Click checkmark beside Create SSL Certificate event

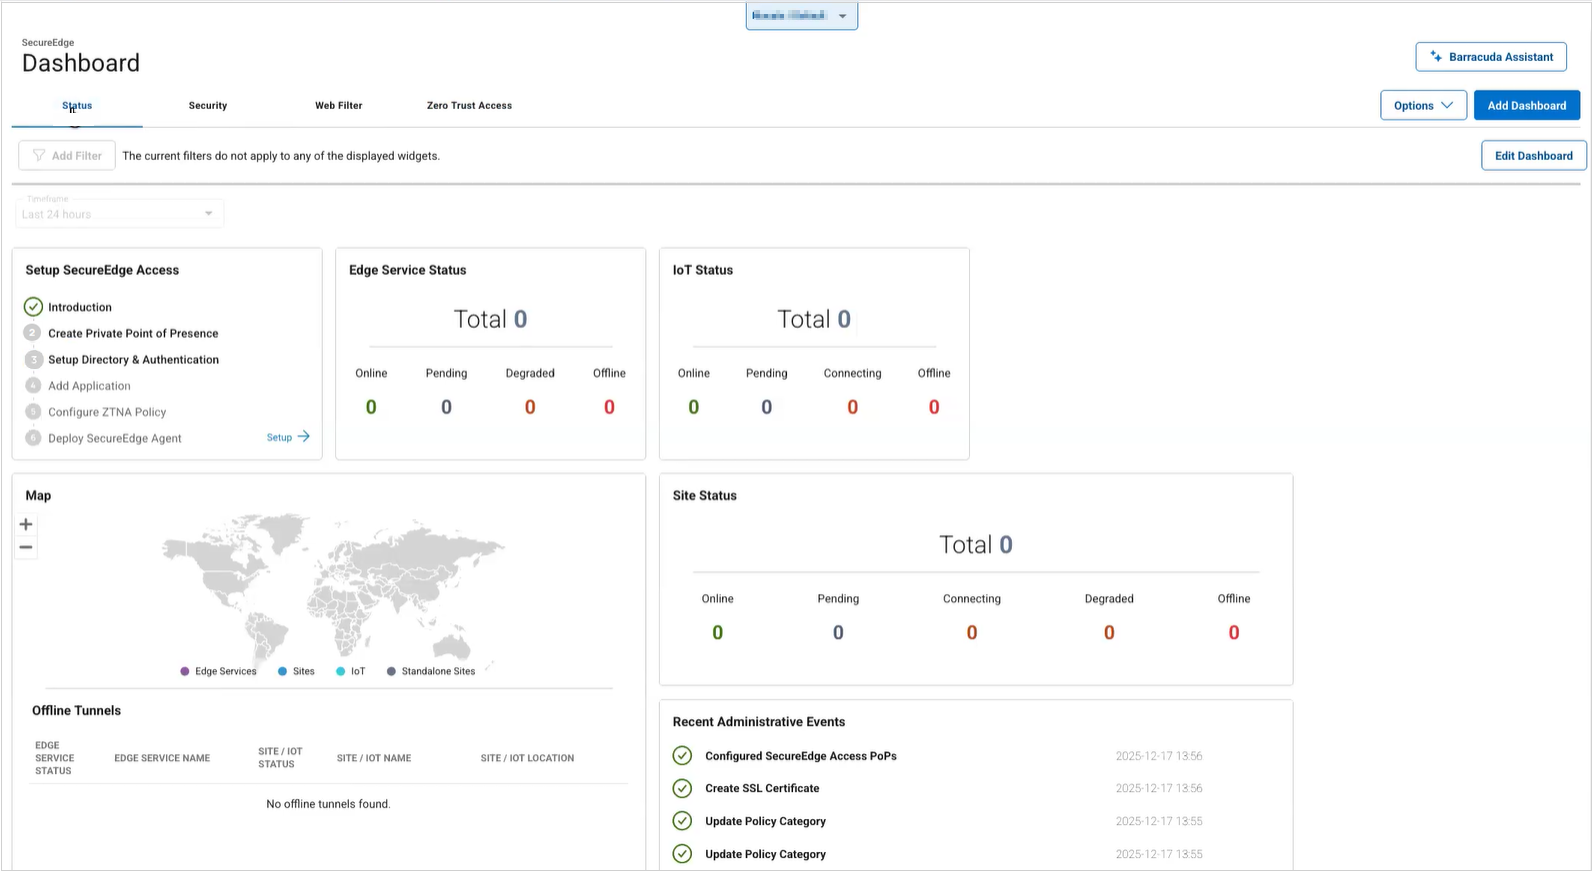pos(682,788)
